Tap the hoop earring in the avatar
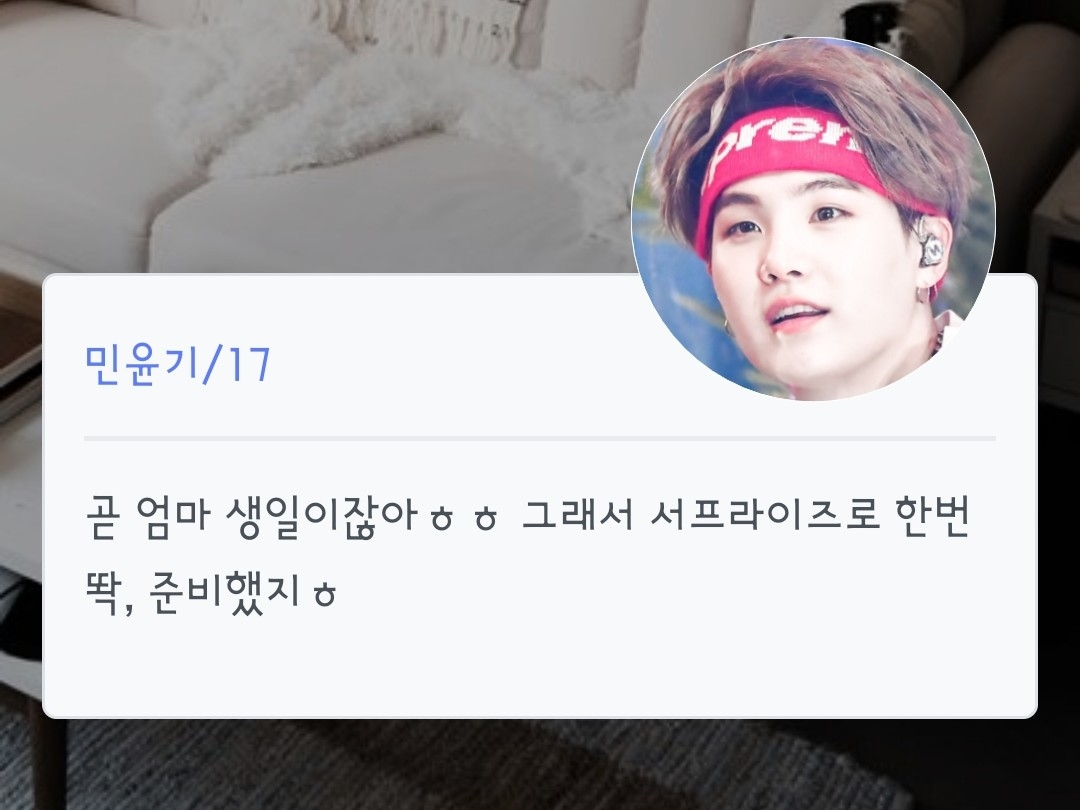The height and width of the screenshot is (810, 1080). tap(924, 295)
